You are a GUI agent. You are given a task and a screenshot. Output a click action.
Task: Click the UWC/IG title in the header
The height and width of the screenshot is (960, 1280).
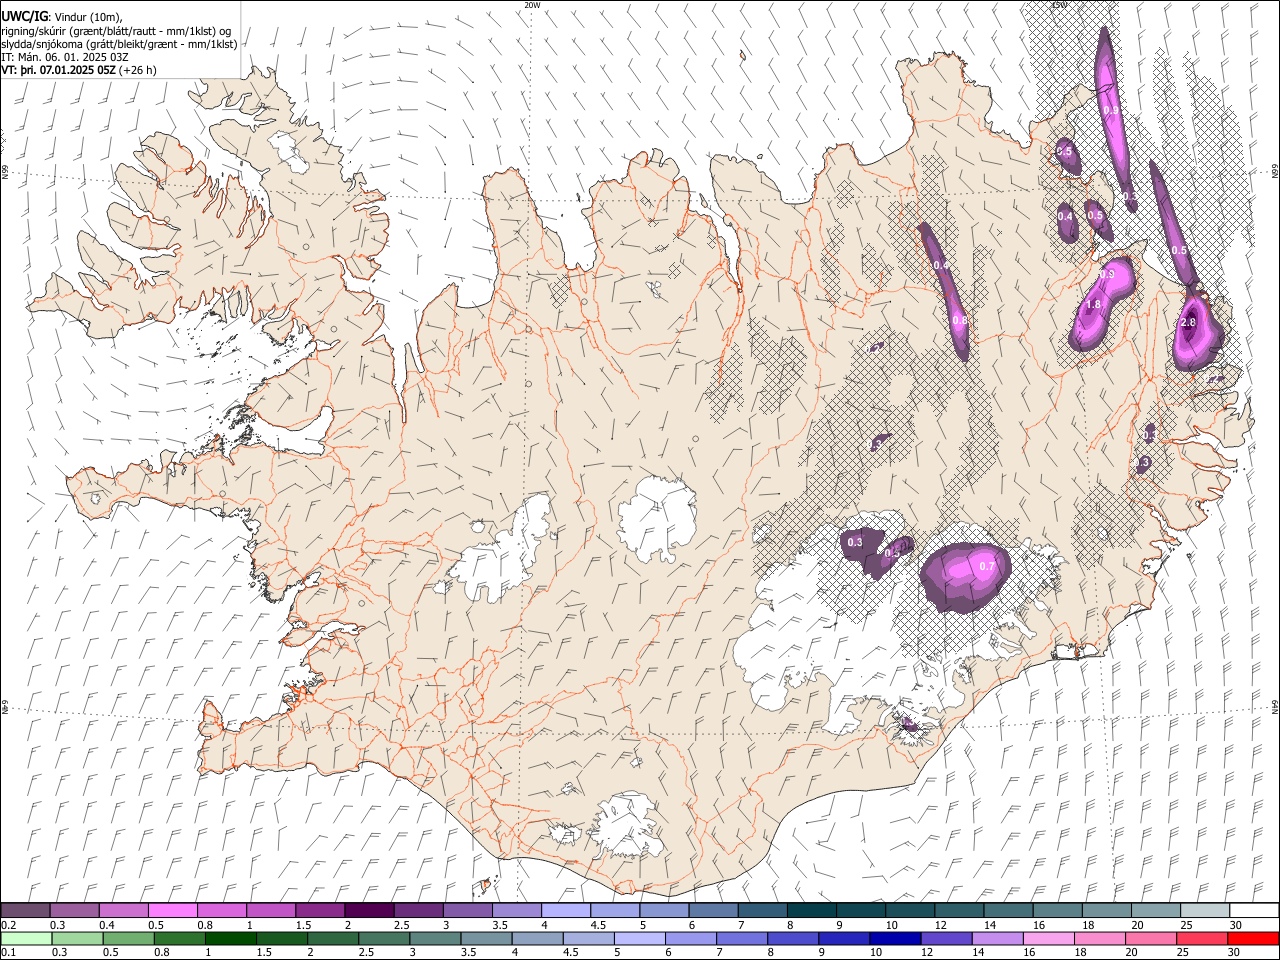point(24,16)
